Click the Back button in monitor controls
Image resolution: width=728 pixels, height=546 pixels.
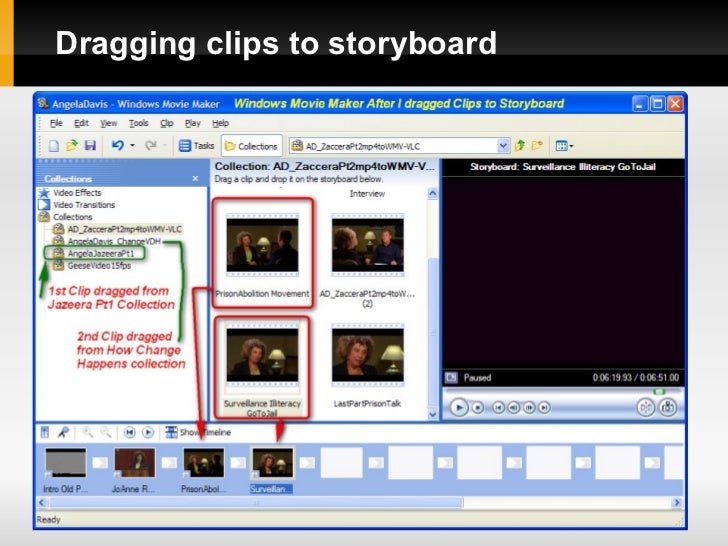coord(498,408)
